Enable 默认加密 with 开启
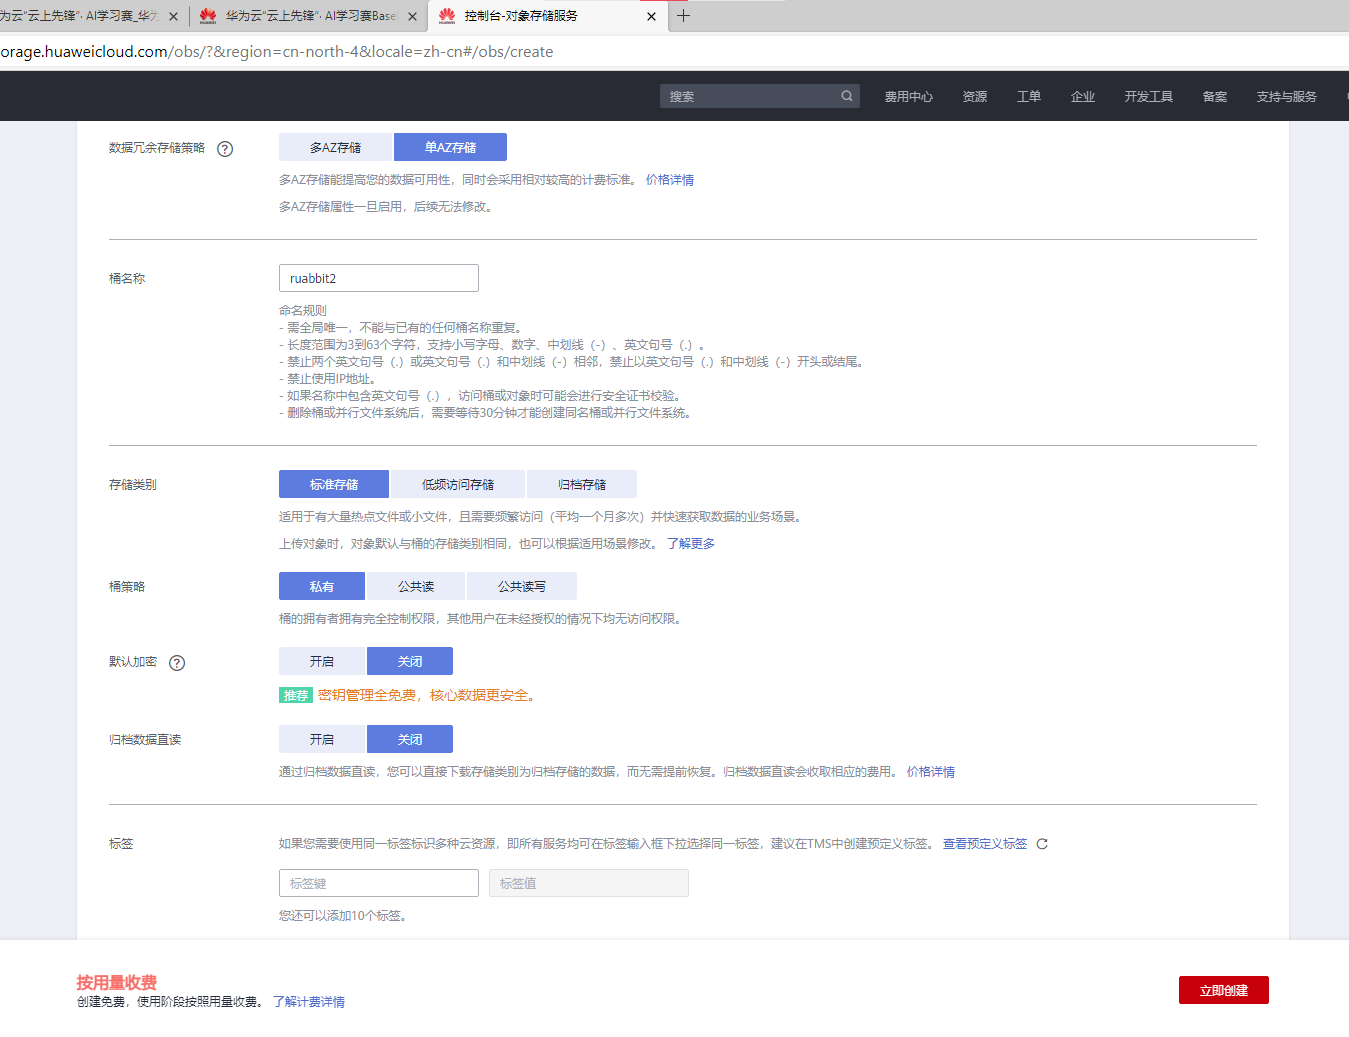Image resolution: width=1349 pixels, height=1037 pixels. click(x=322, y=661)
